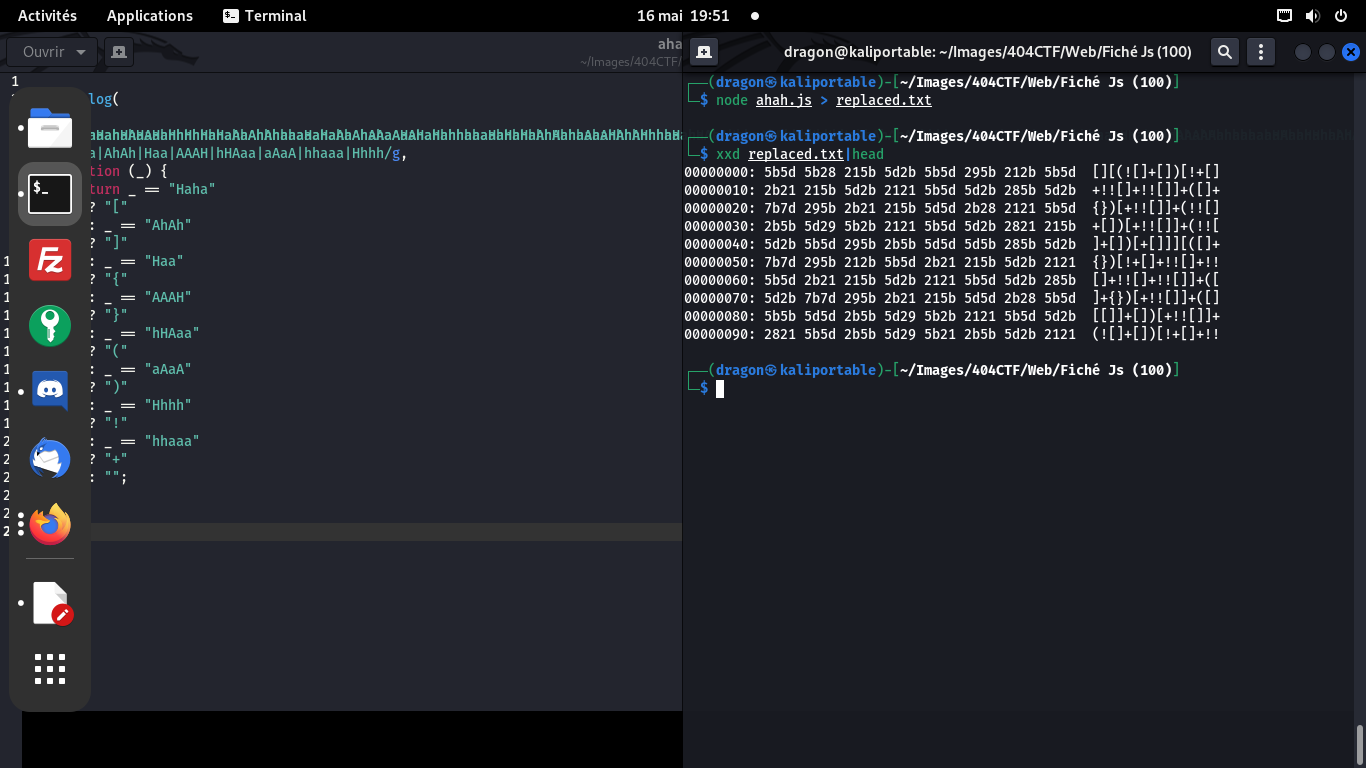Open the Applications menu

[150, 16]
